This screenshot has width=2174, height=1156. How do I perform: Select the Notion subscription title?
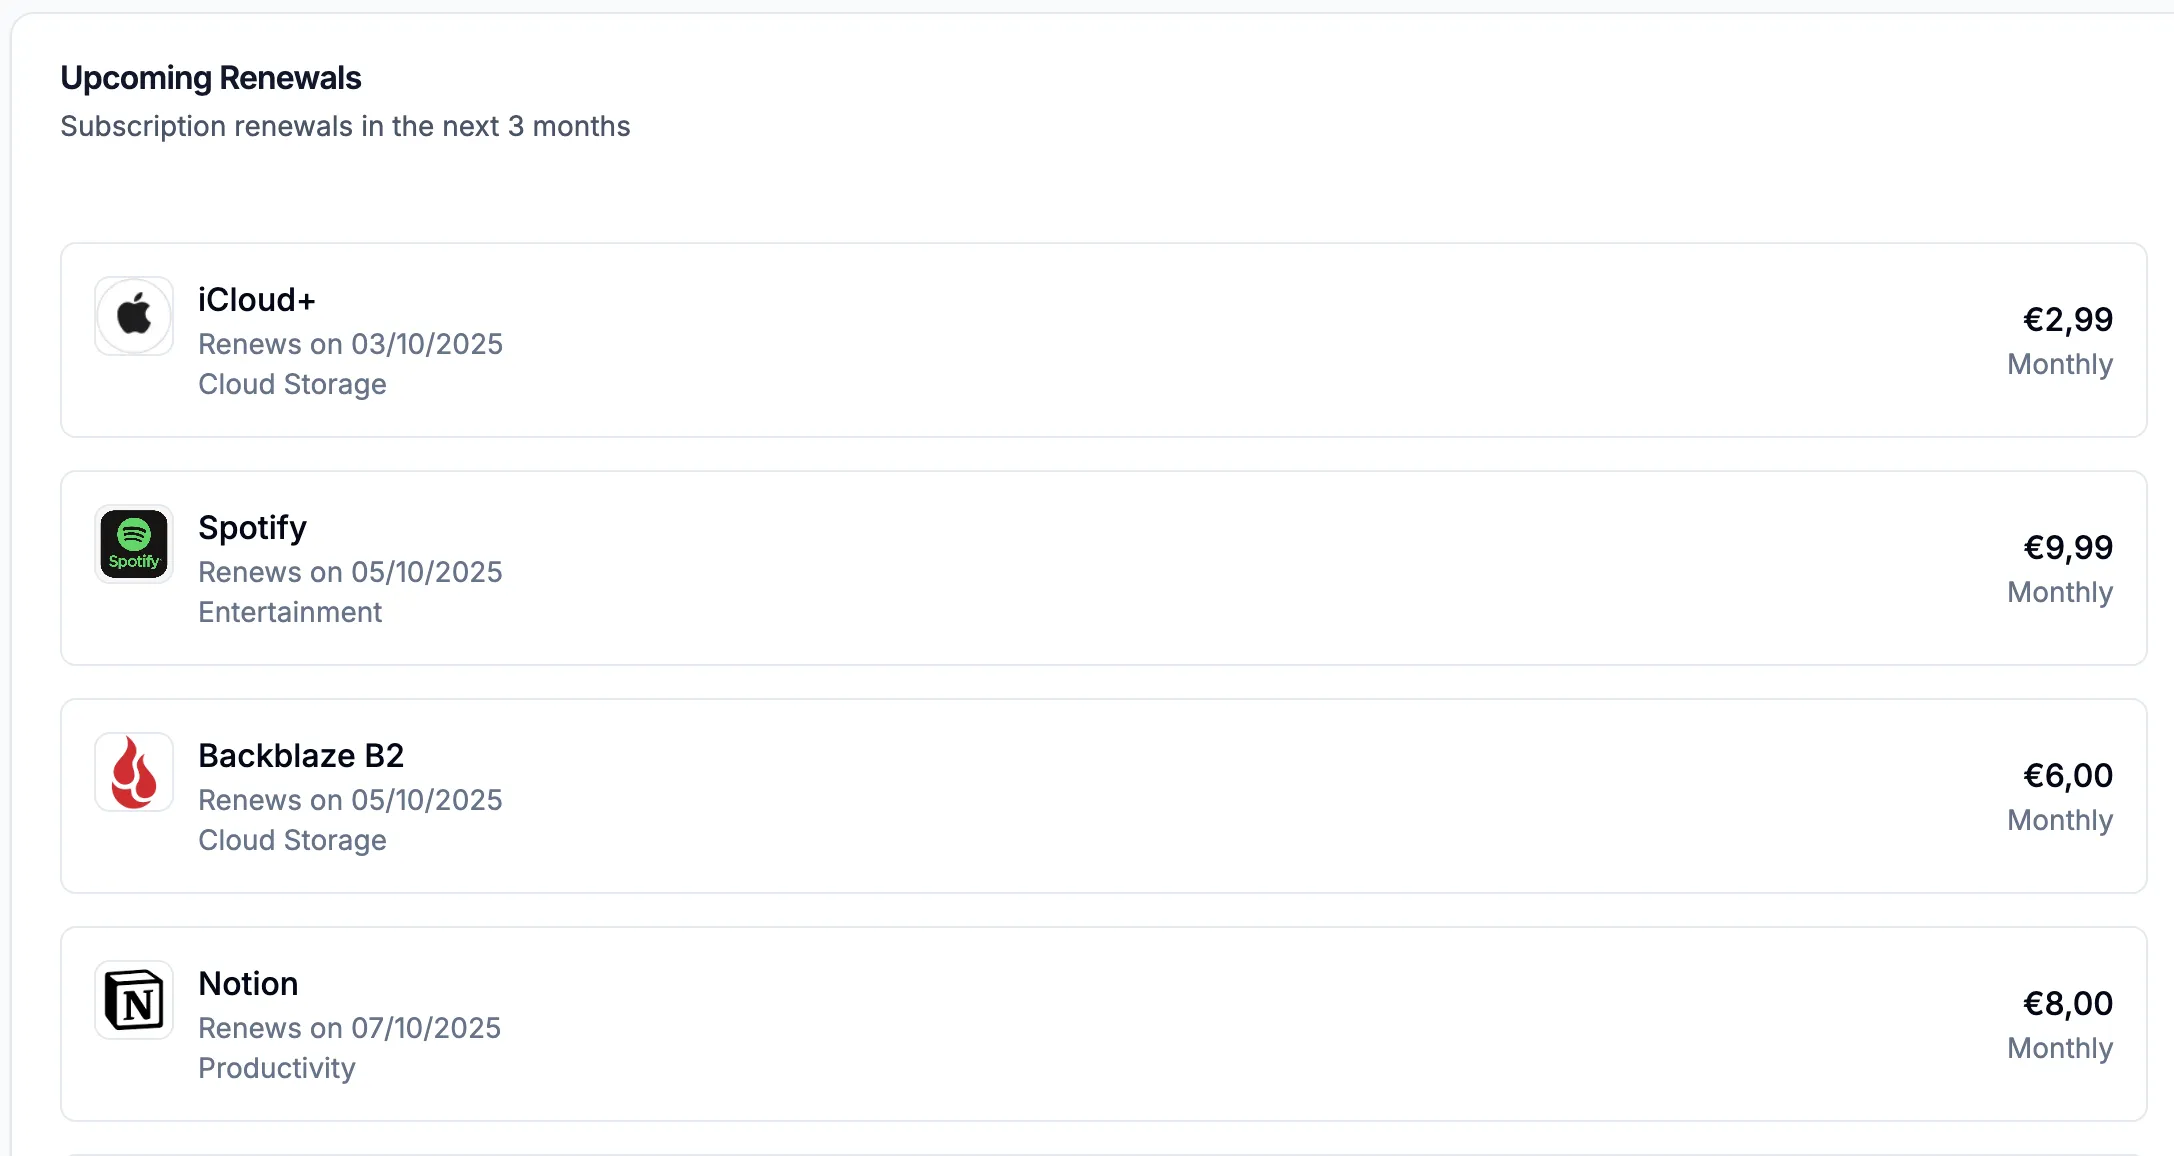click(x=248, y=984)
